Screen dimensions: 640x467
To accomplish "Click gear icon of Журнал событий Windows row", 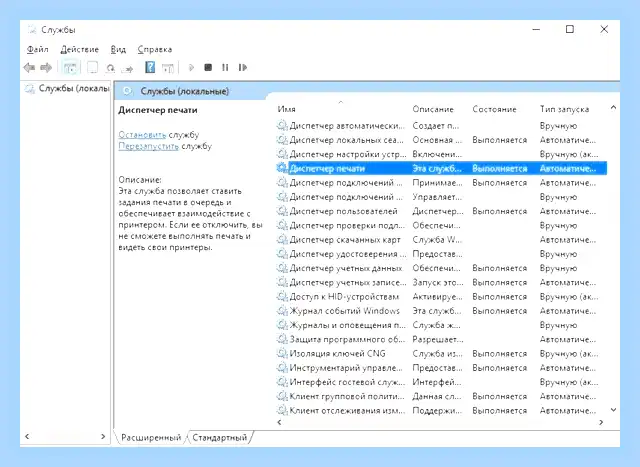I will click(x=282, y=311).
